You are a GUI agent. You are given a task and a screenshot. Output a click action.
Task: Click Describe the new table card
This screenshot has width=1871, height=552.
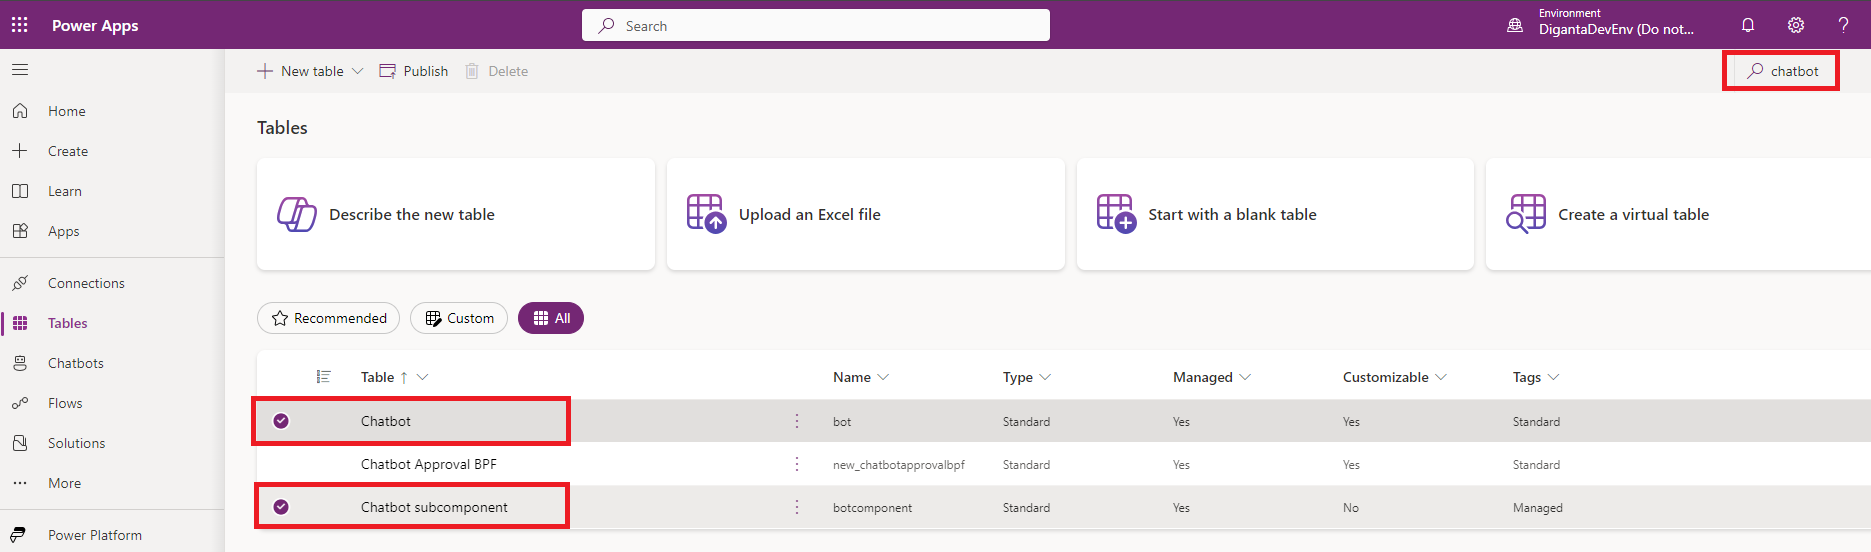point(456,214)
